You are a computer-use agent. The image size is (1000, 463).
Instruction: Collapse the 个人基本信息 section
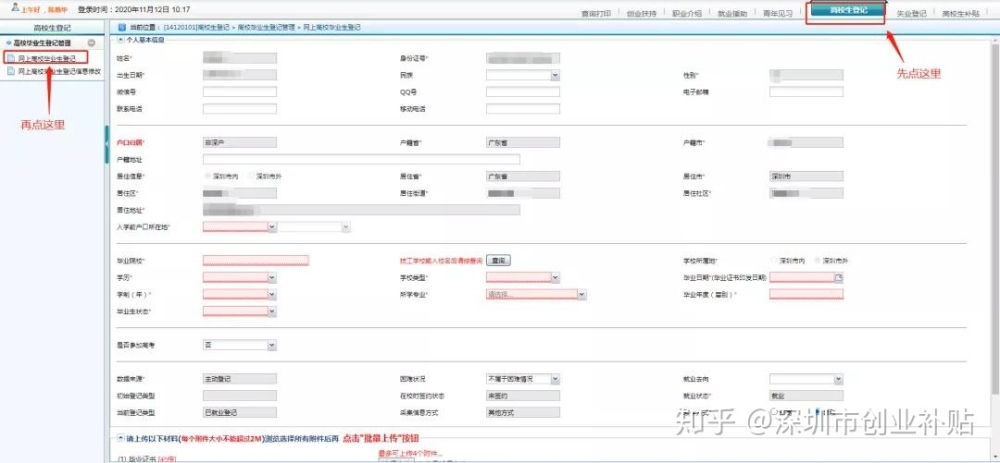tap(121, 40)
